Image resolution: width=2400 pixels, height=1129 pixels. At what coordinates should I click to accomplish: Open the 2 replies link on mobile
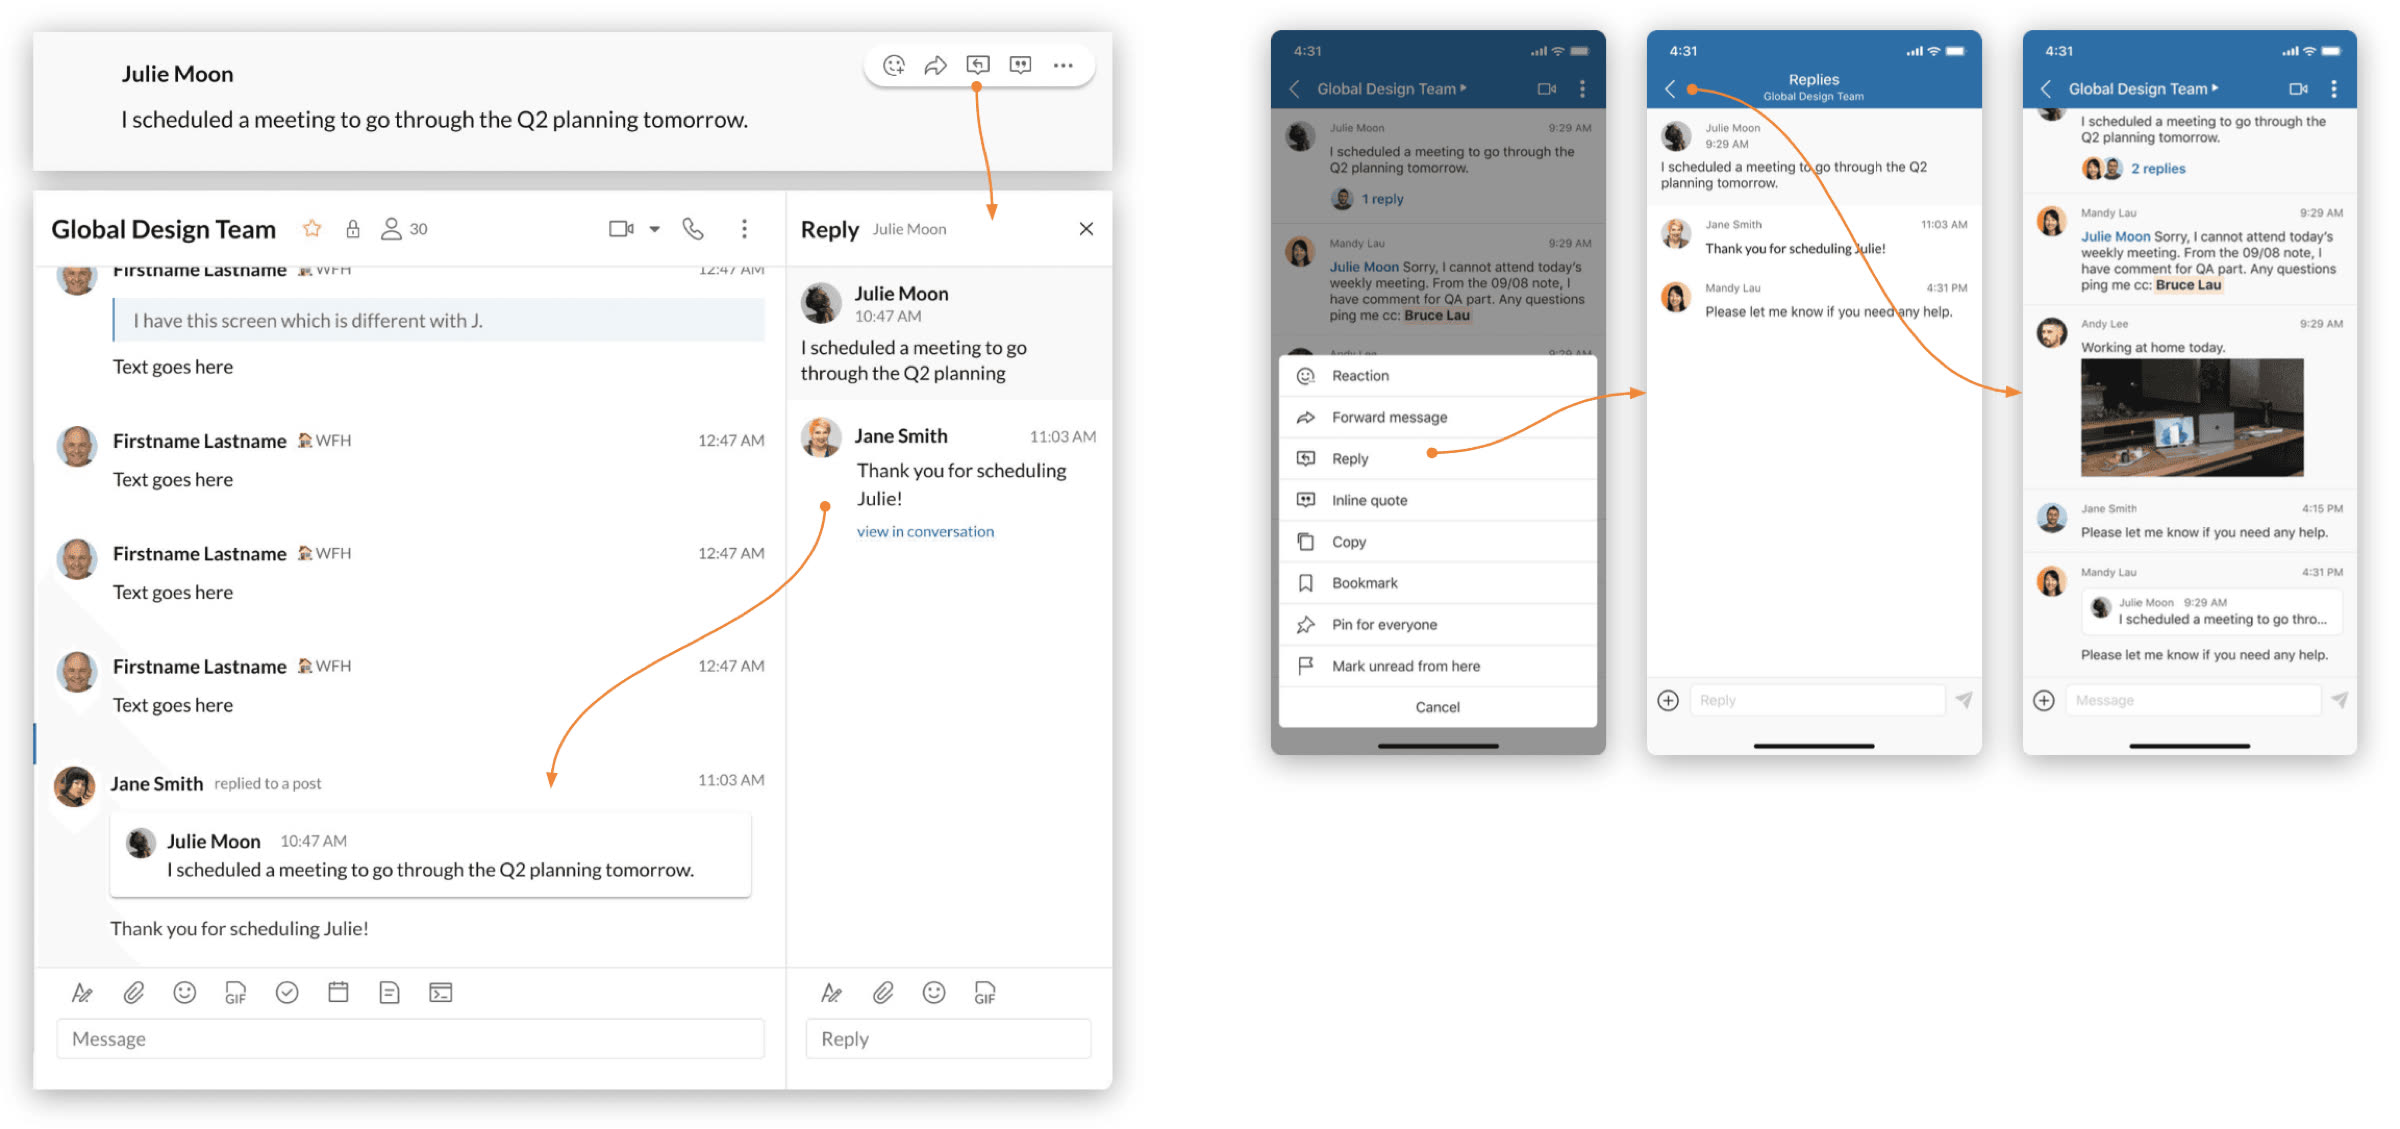click(x=2158, y=169)
